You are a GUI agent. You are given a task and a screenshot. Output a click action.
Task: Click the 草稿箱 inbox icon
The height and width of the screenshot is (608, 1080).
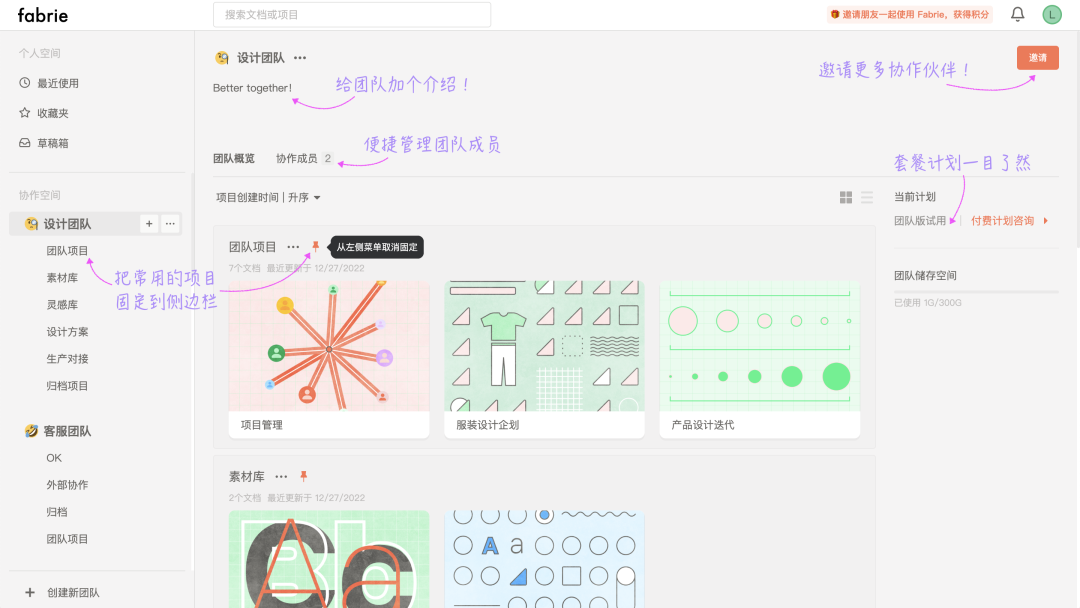click(25, 143)
